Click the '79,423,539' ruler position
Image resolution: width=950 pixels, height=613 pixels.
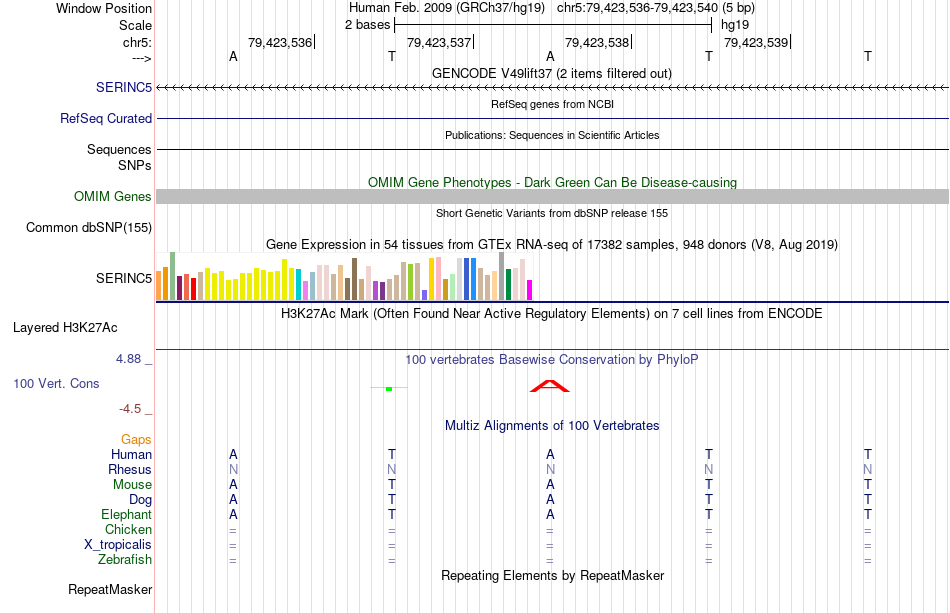(x=756, y=42)
